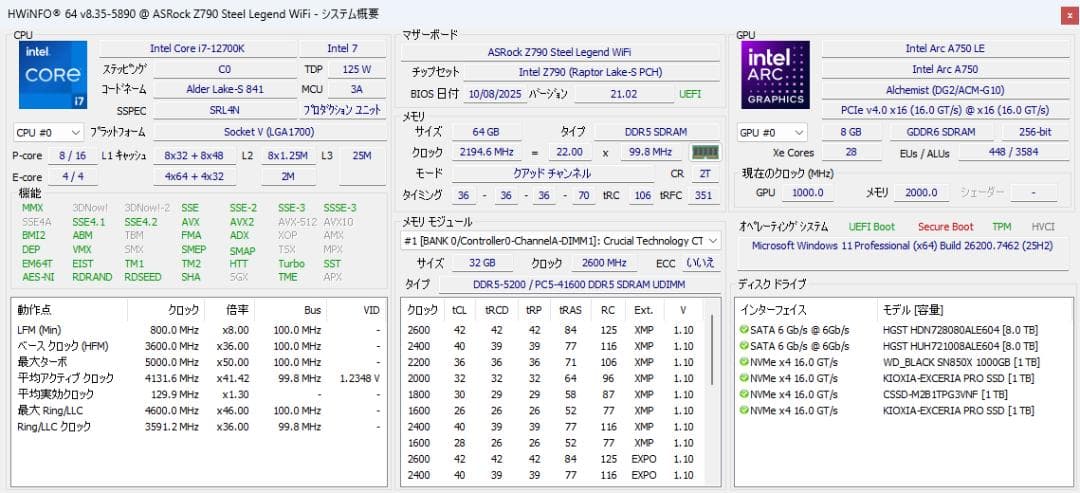Click the 倍率 column header

231,310
